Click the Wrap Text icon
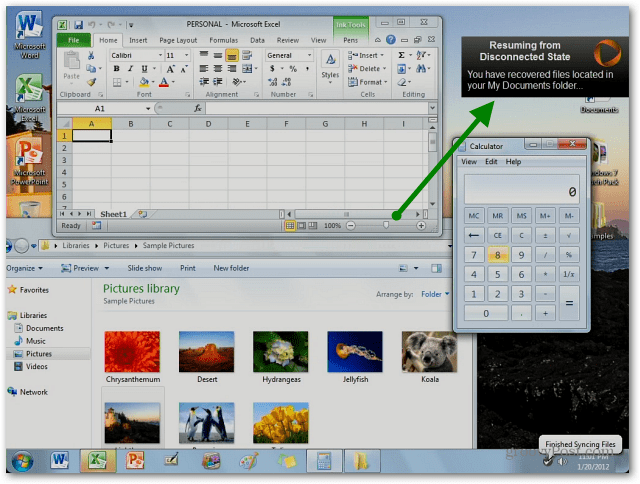This screenshot has height=484, width=640. pyautogui.click(x=247, y=55)
